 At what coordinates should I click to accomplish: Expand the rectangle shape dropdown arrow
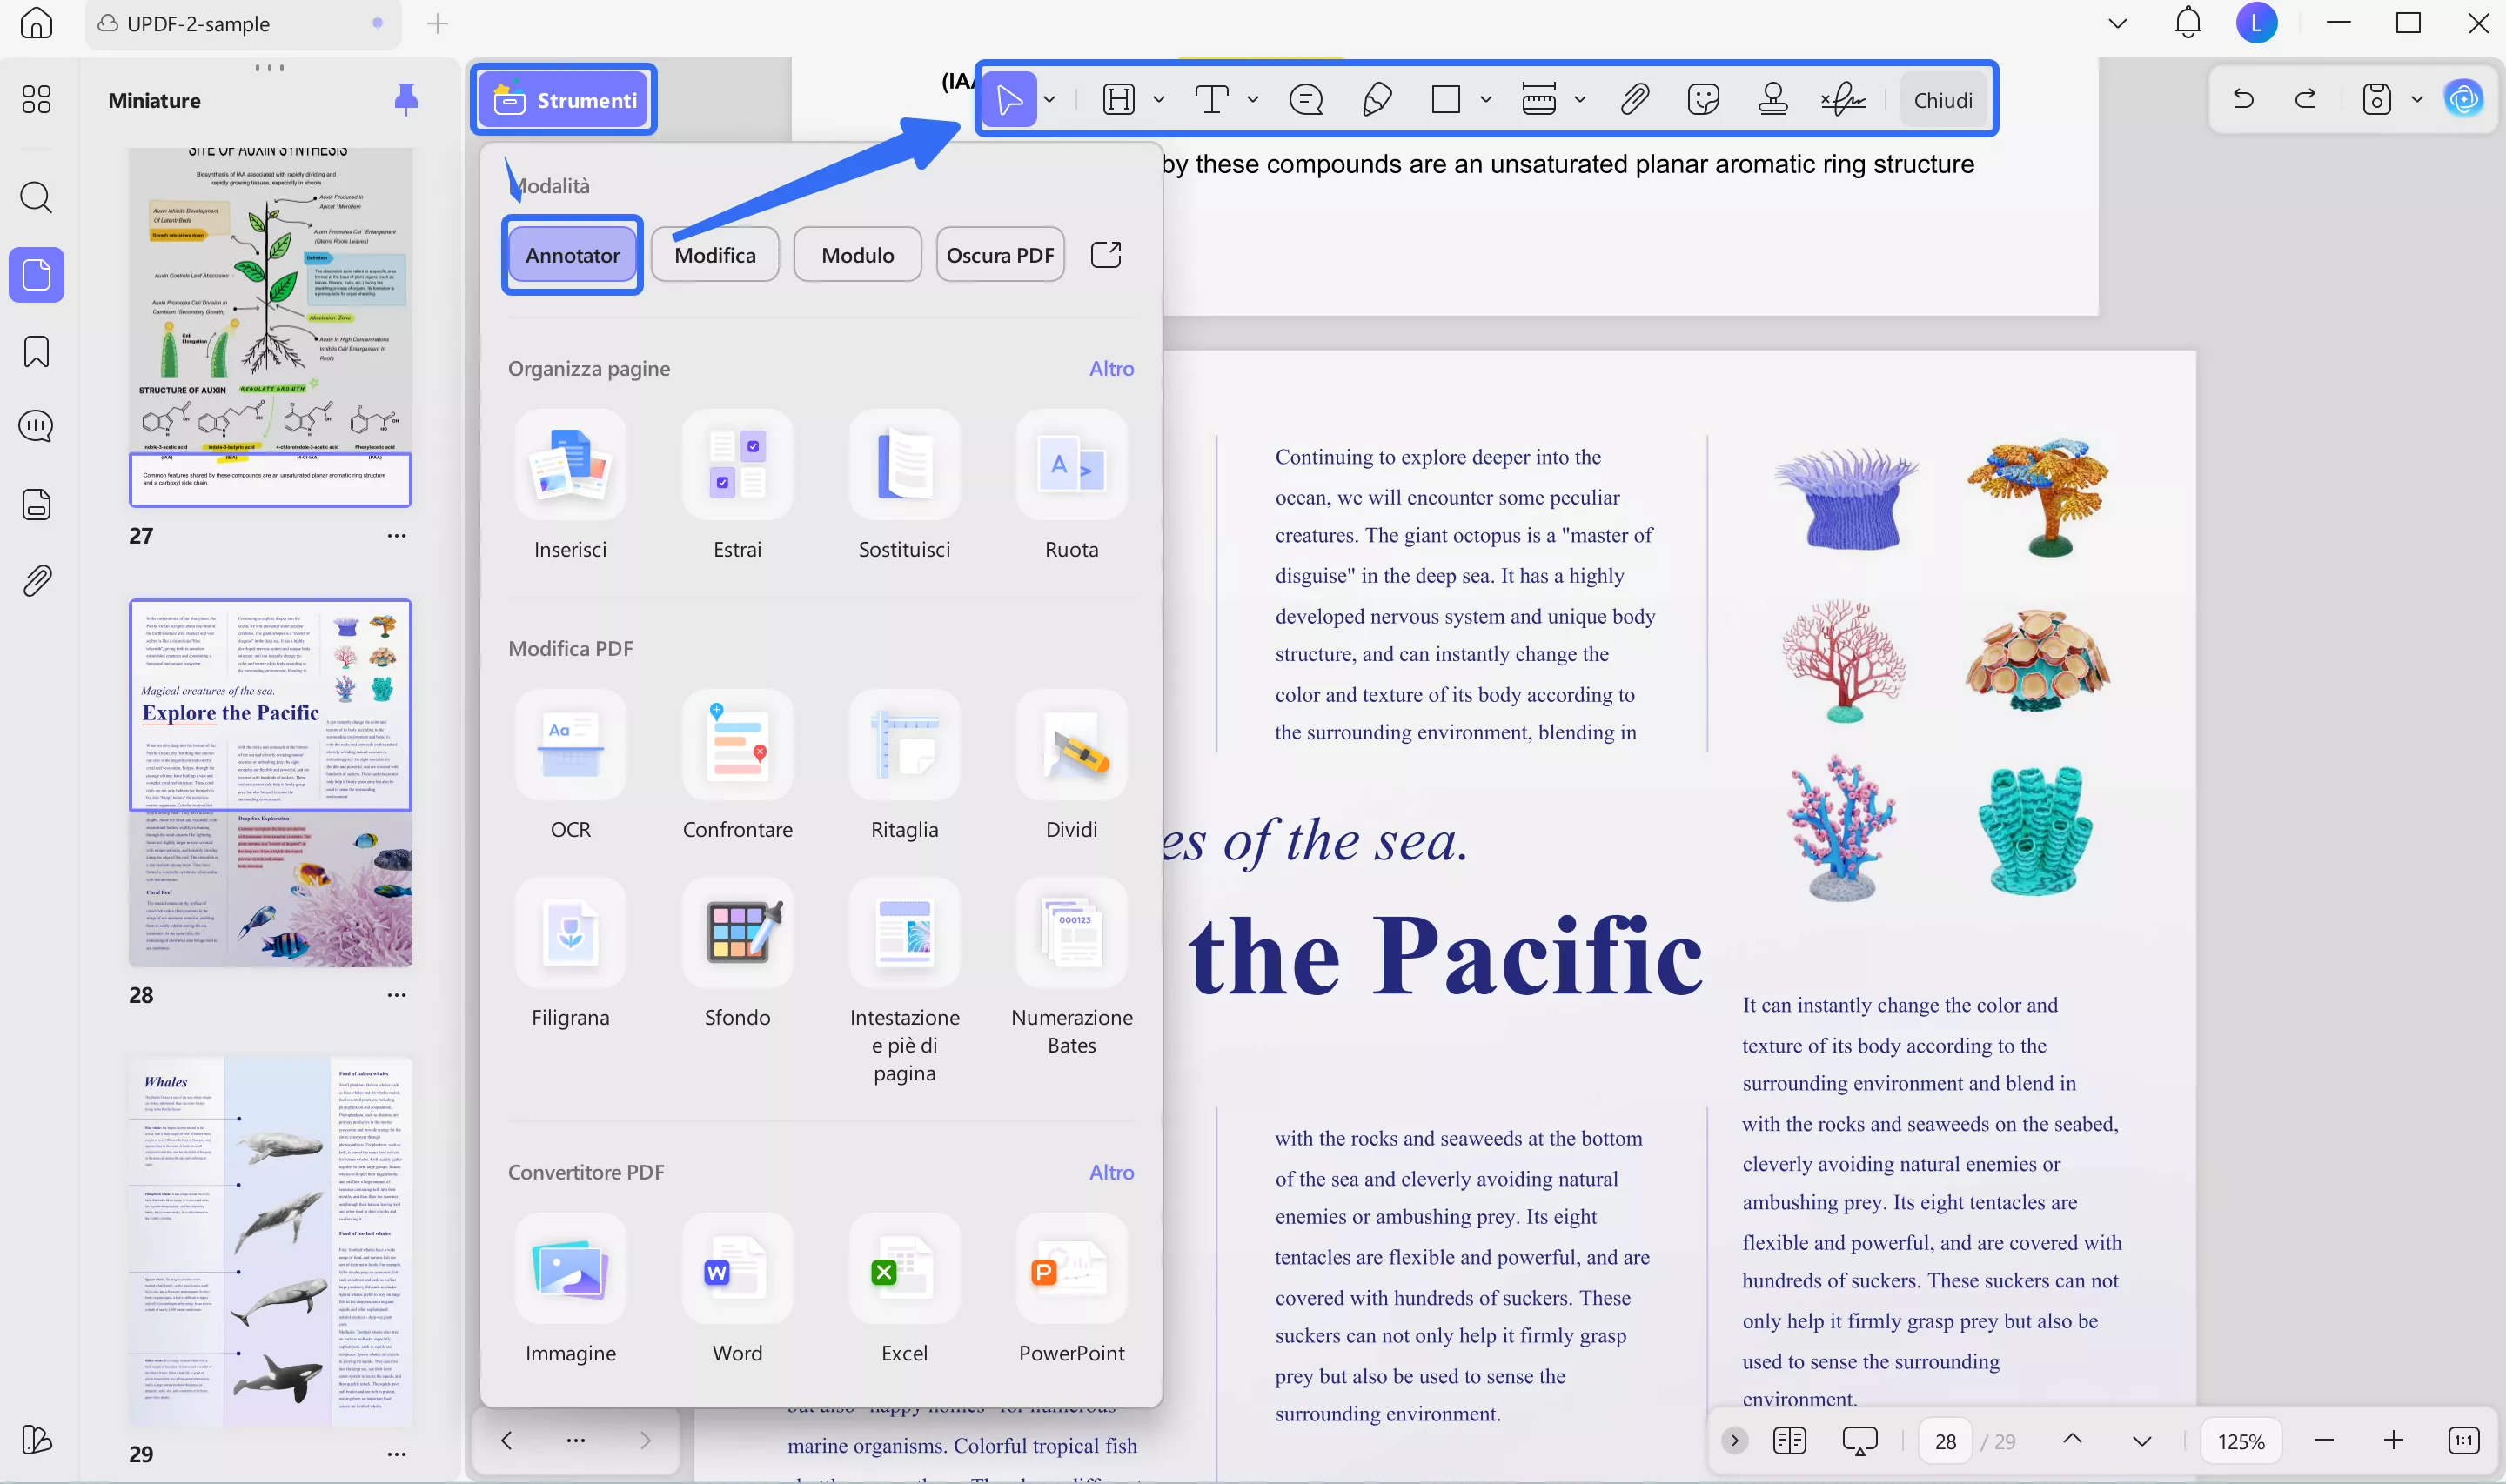click(x=1485, y=99)
